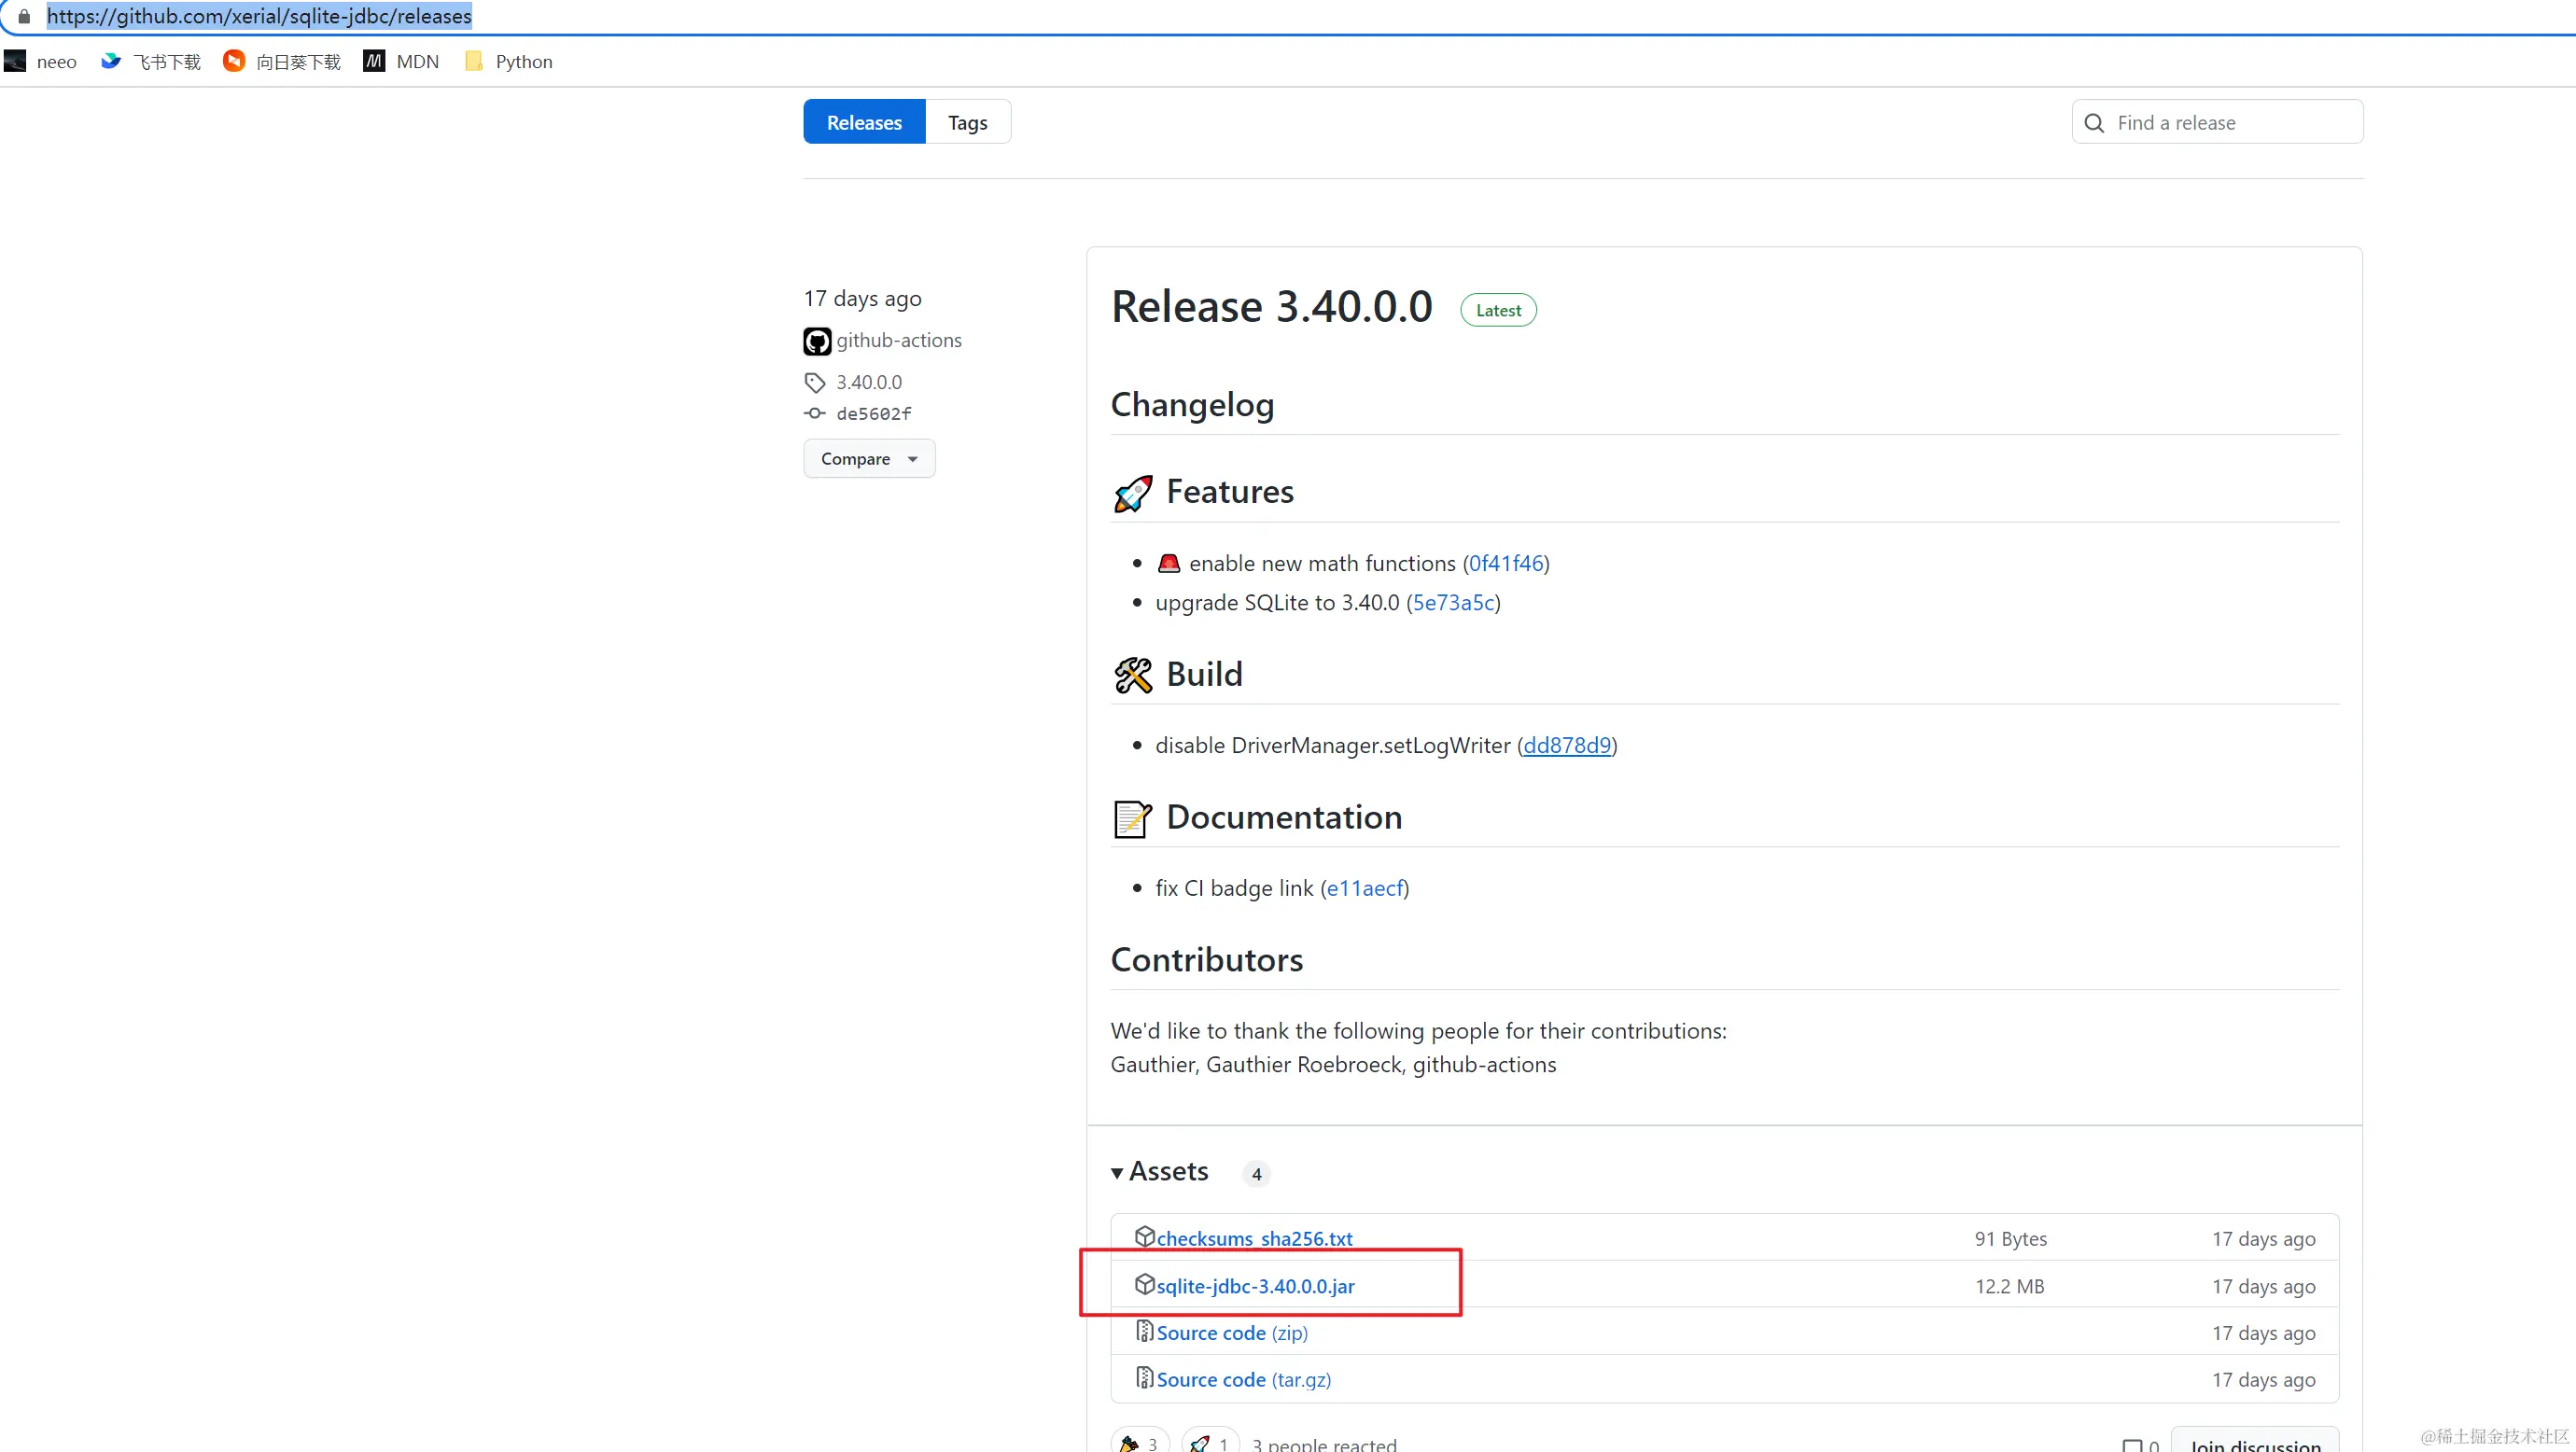Screen dimensions: 2576x1452
Task: Click the Latest badge
Action: [x=1498, y=310]
